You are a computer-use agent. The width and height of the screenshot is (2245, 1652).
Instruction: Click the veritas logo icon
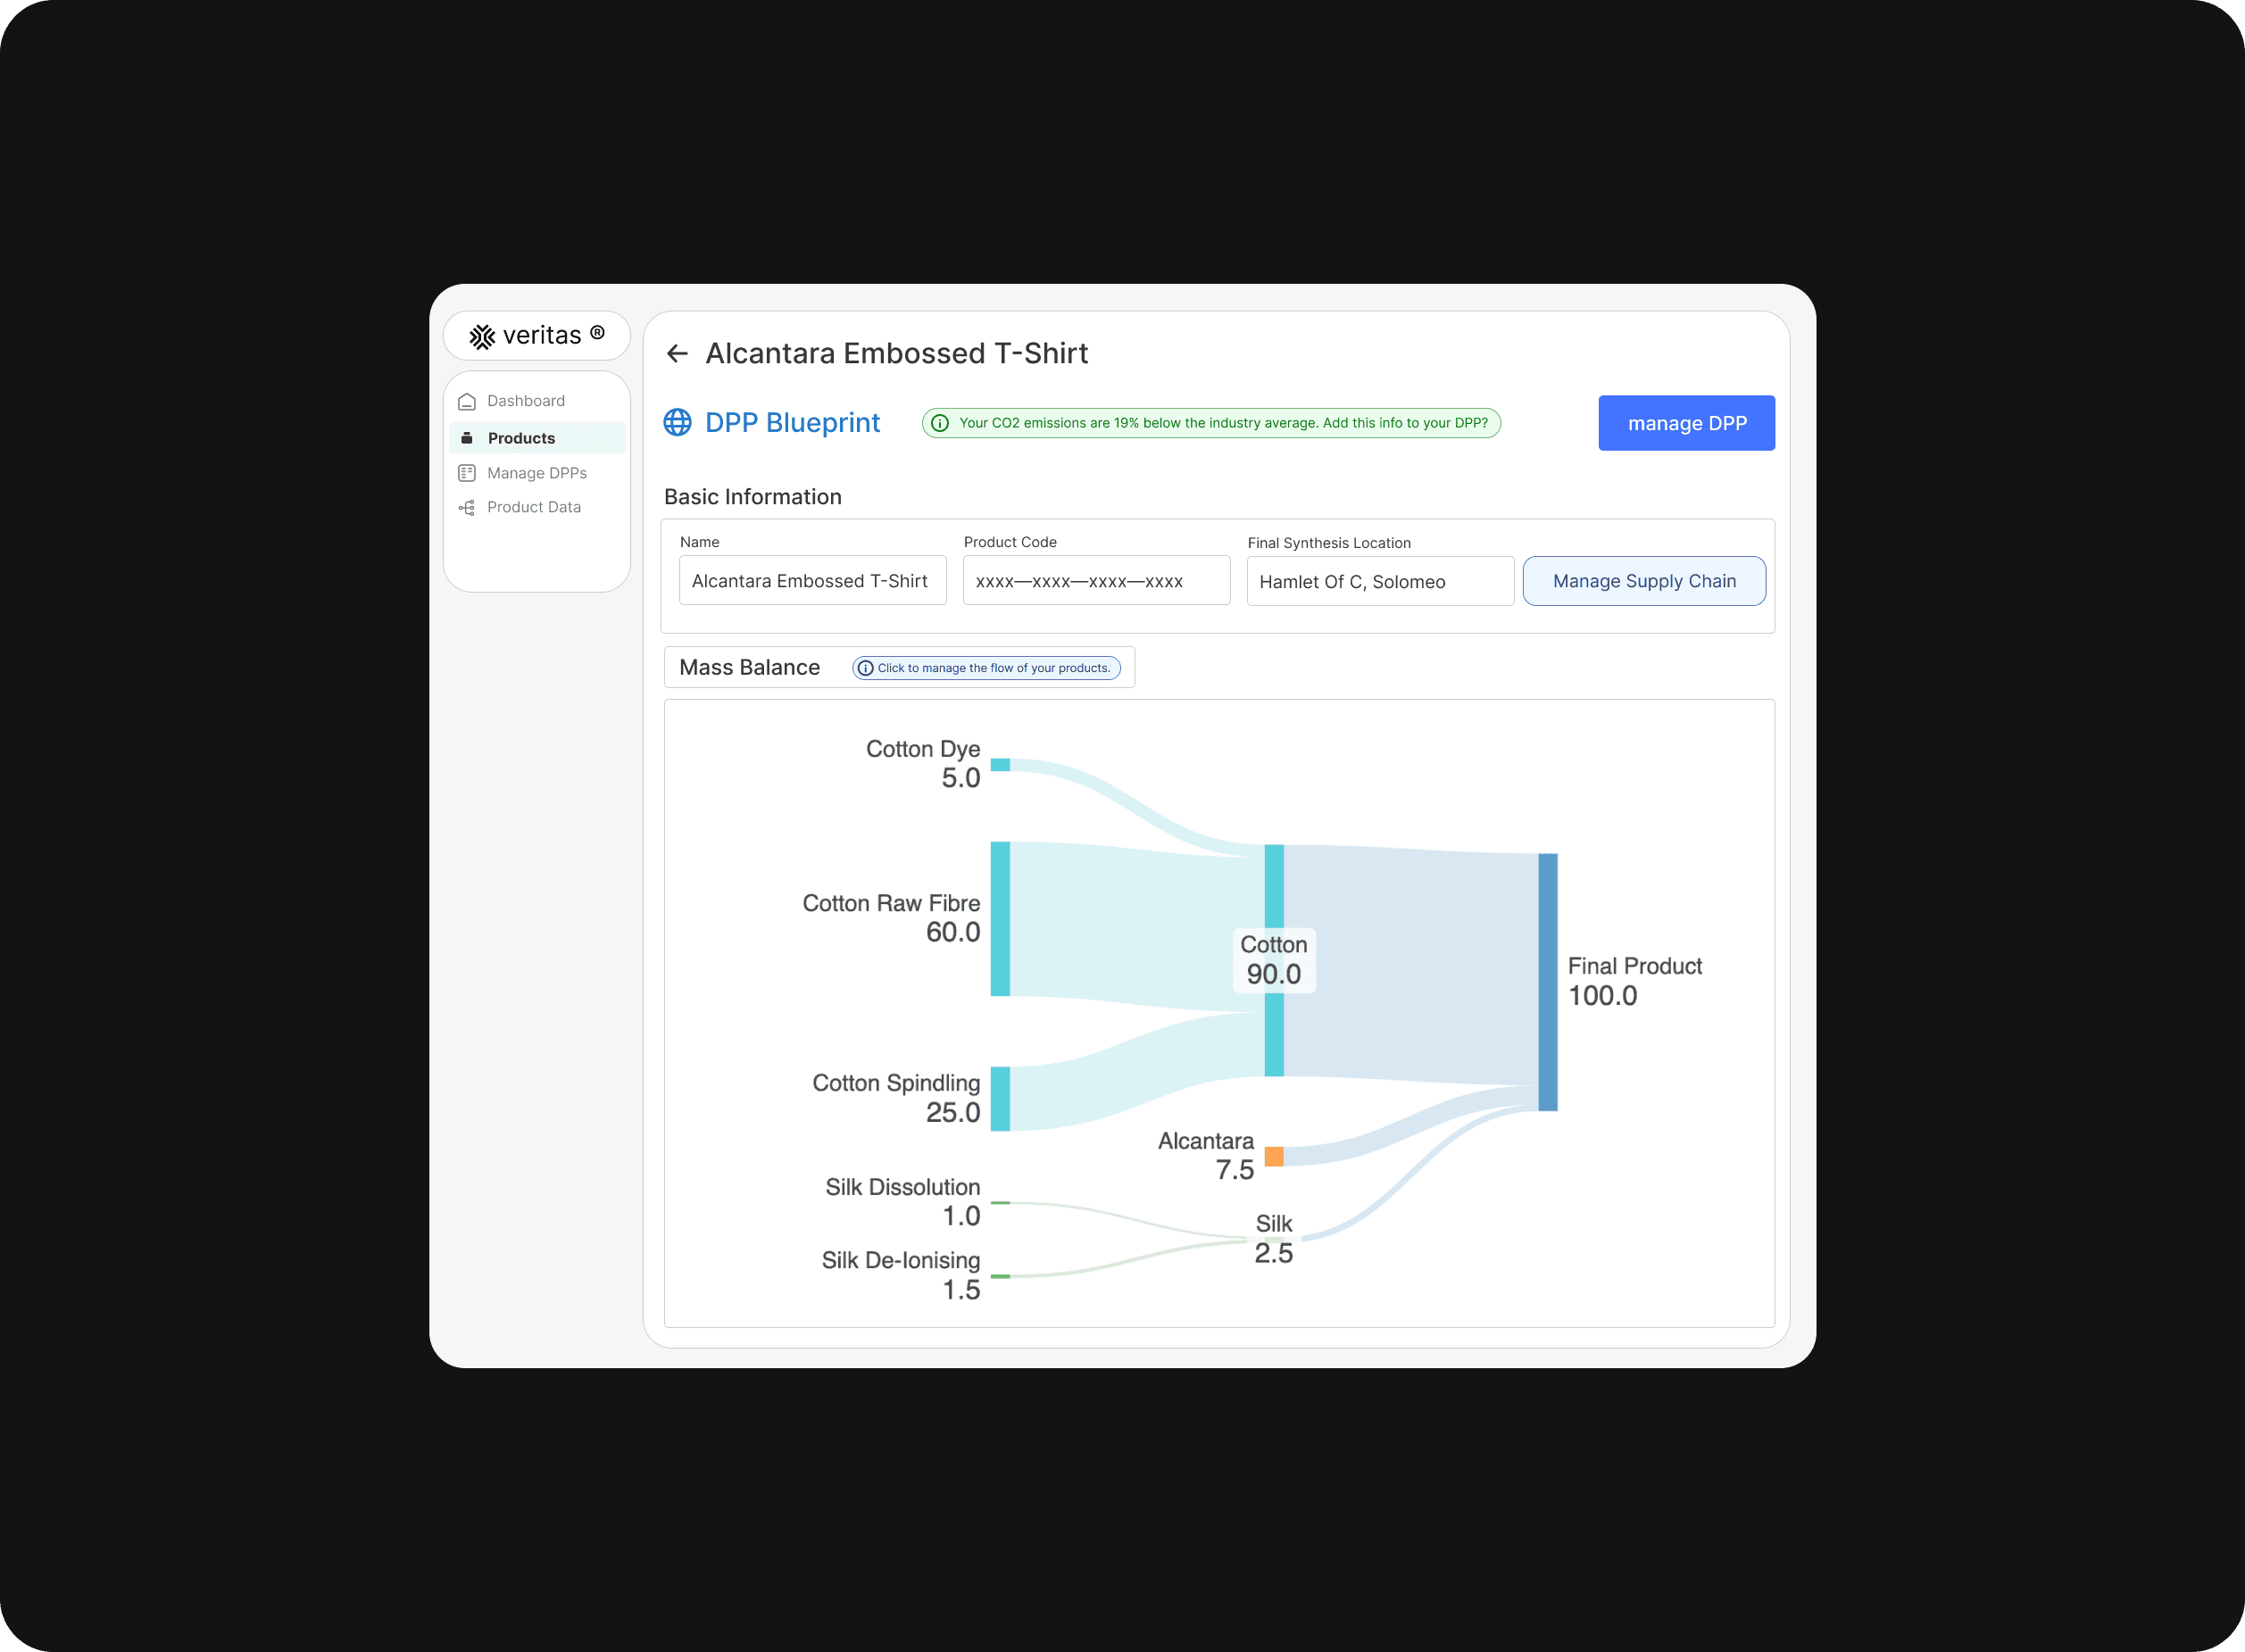[x=482, y=337]
